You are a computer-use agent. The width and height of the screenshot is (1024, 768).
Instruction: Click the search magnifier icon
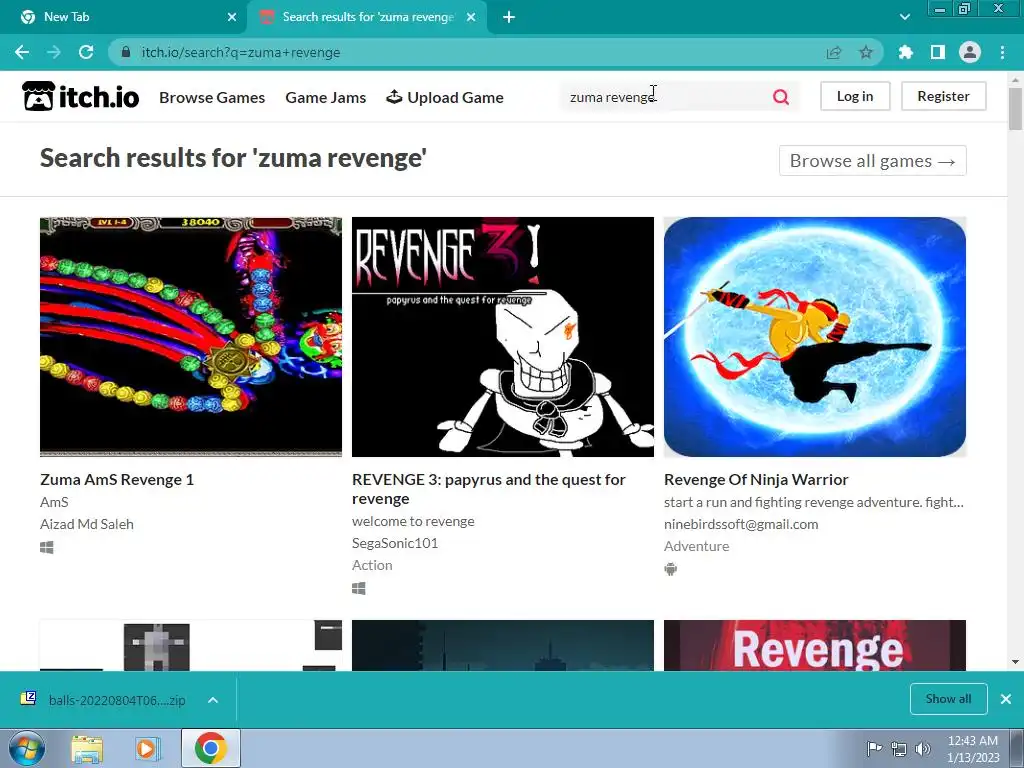click(780, 97)
